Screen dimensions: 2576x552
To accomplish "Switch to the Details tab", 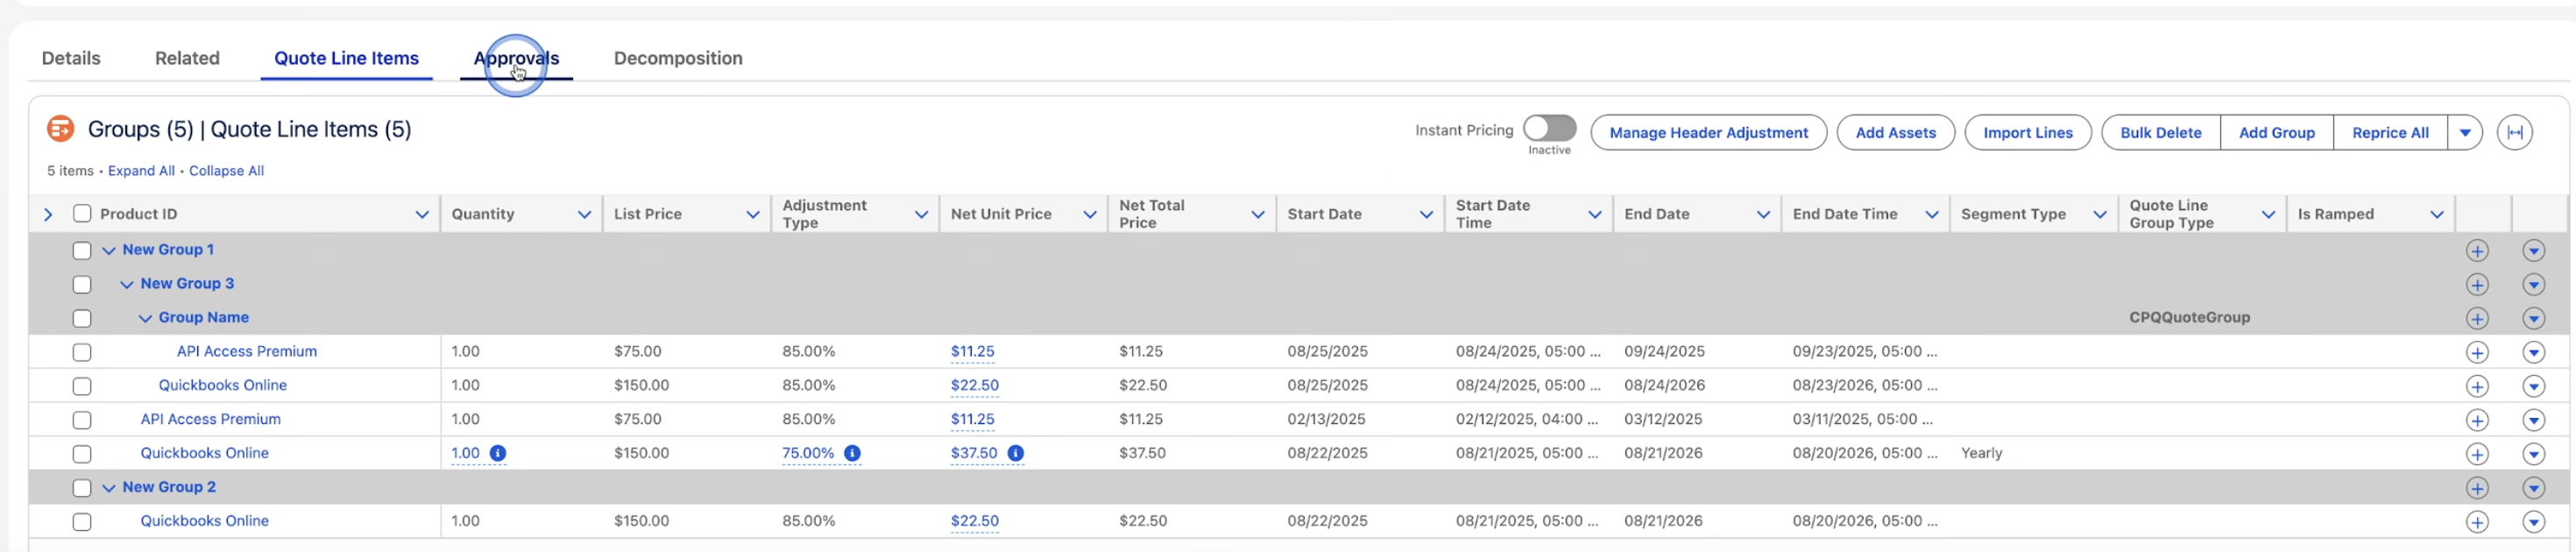I will (x=71, y=58).
